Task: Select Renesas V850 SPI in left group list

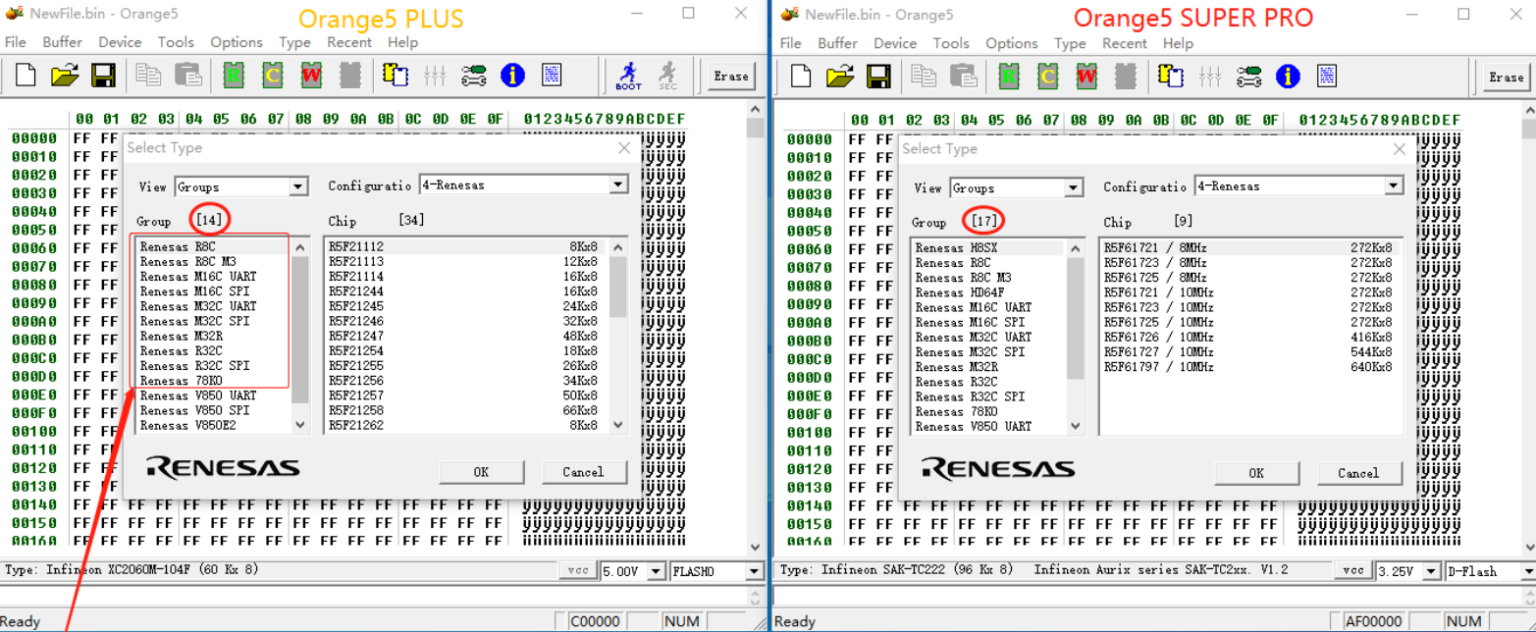Action: pyautogui.click(x=194, y=411)
